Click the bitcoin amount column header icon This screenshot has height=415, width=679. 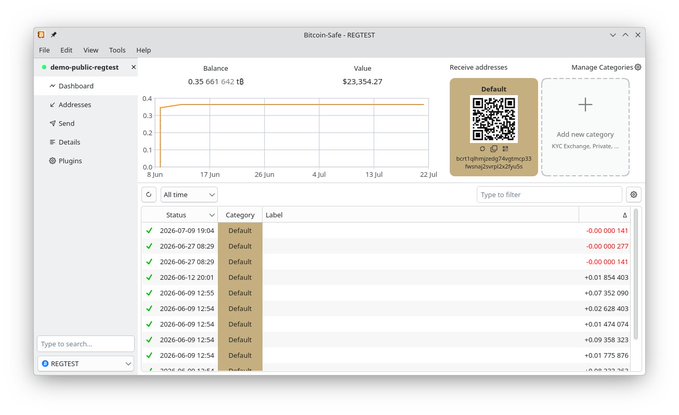point(624,215)
